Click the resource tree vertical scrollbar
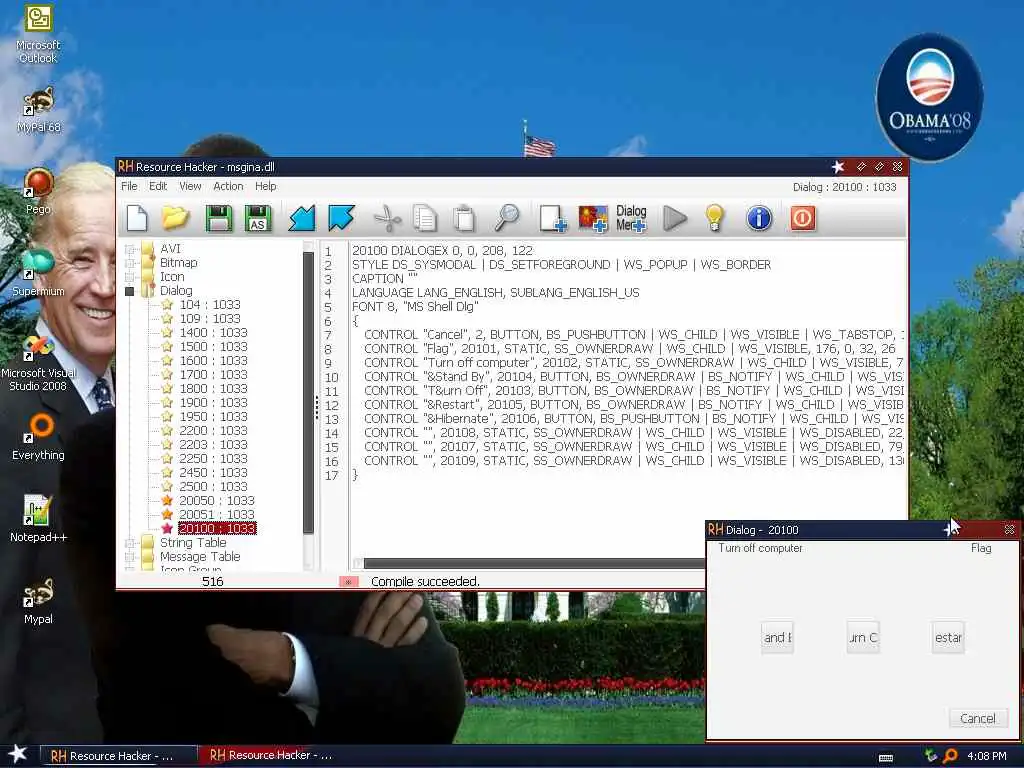Viewport: 1024px width, 768px height. [x=309, y=392]
